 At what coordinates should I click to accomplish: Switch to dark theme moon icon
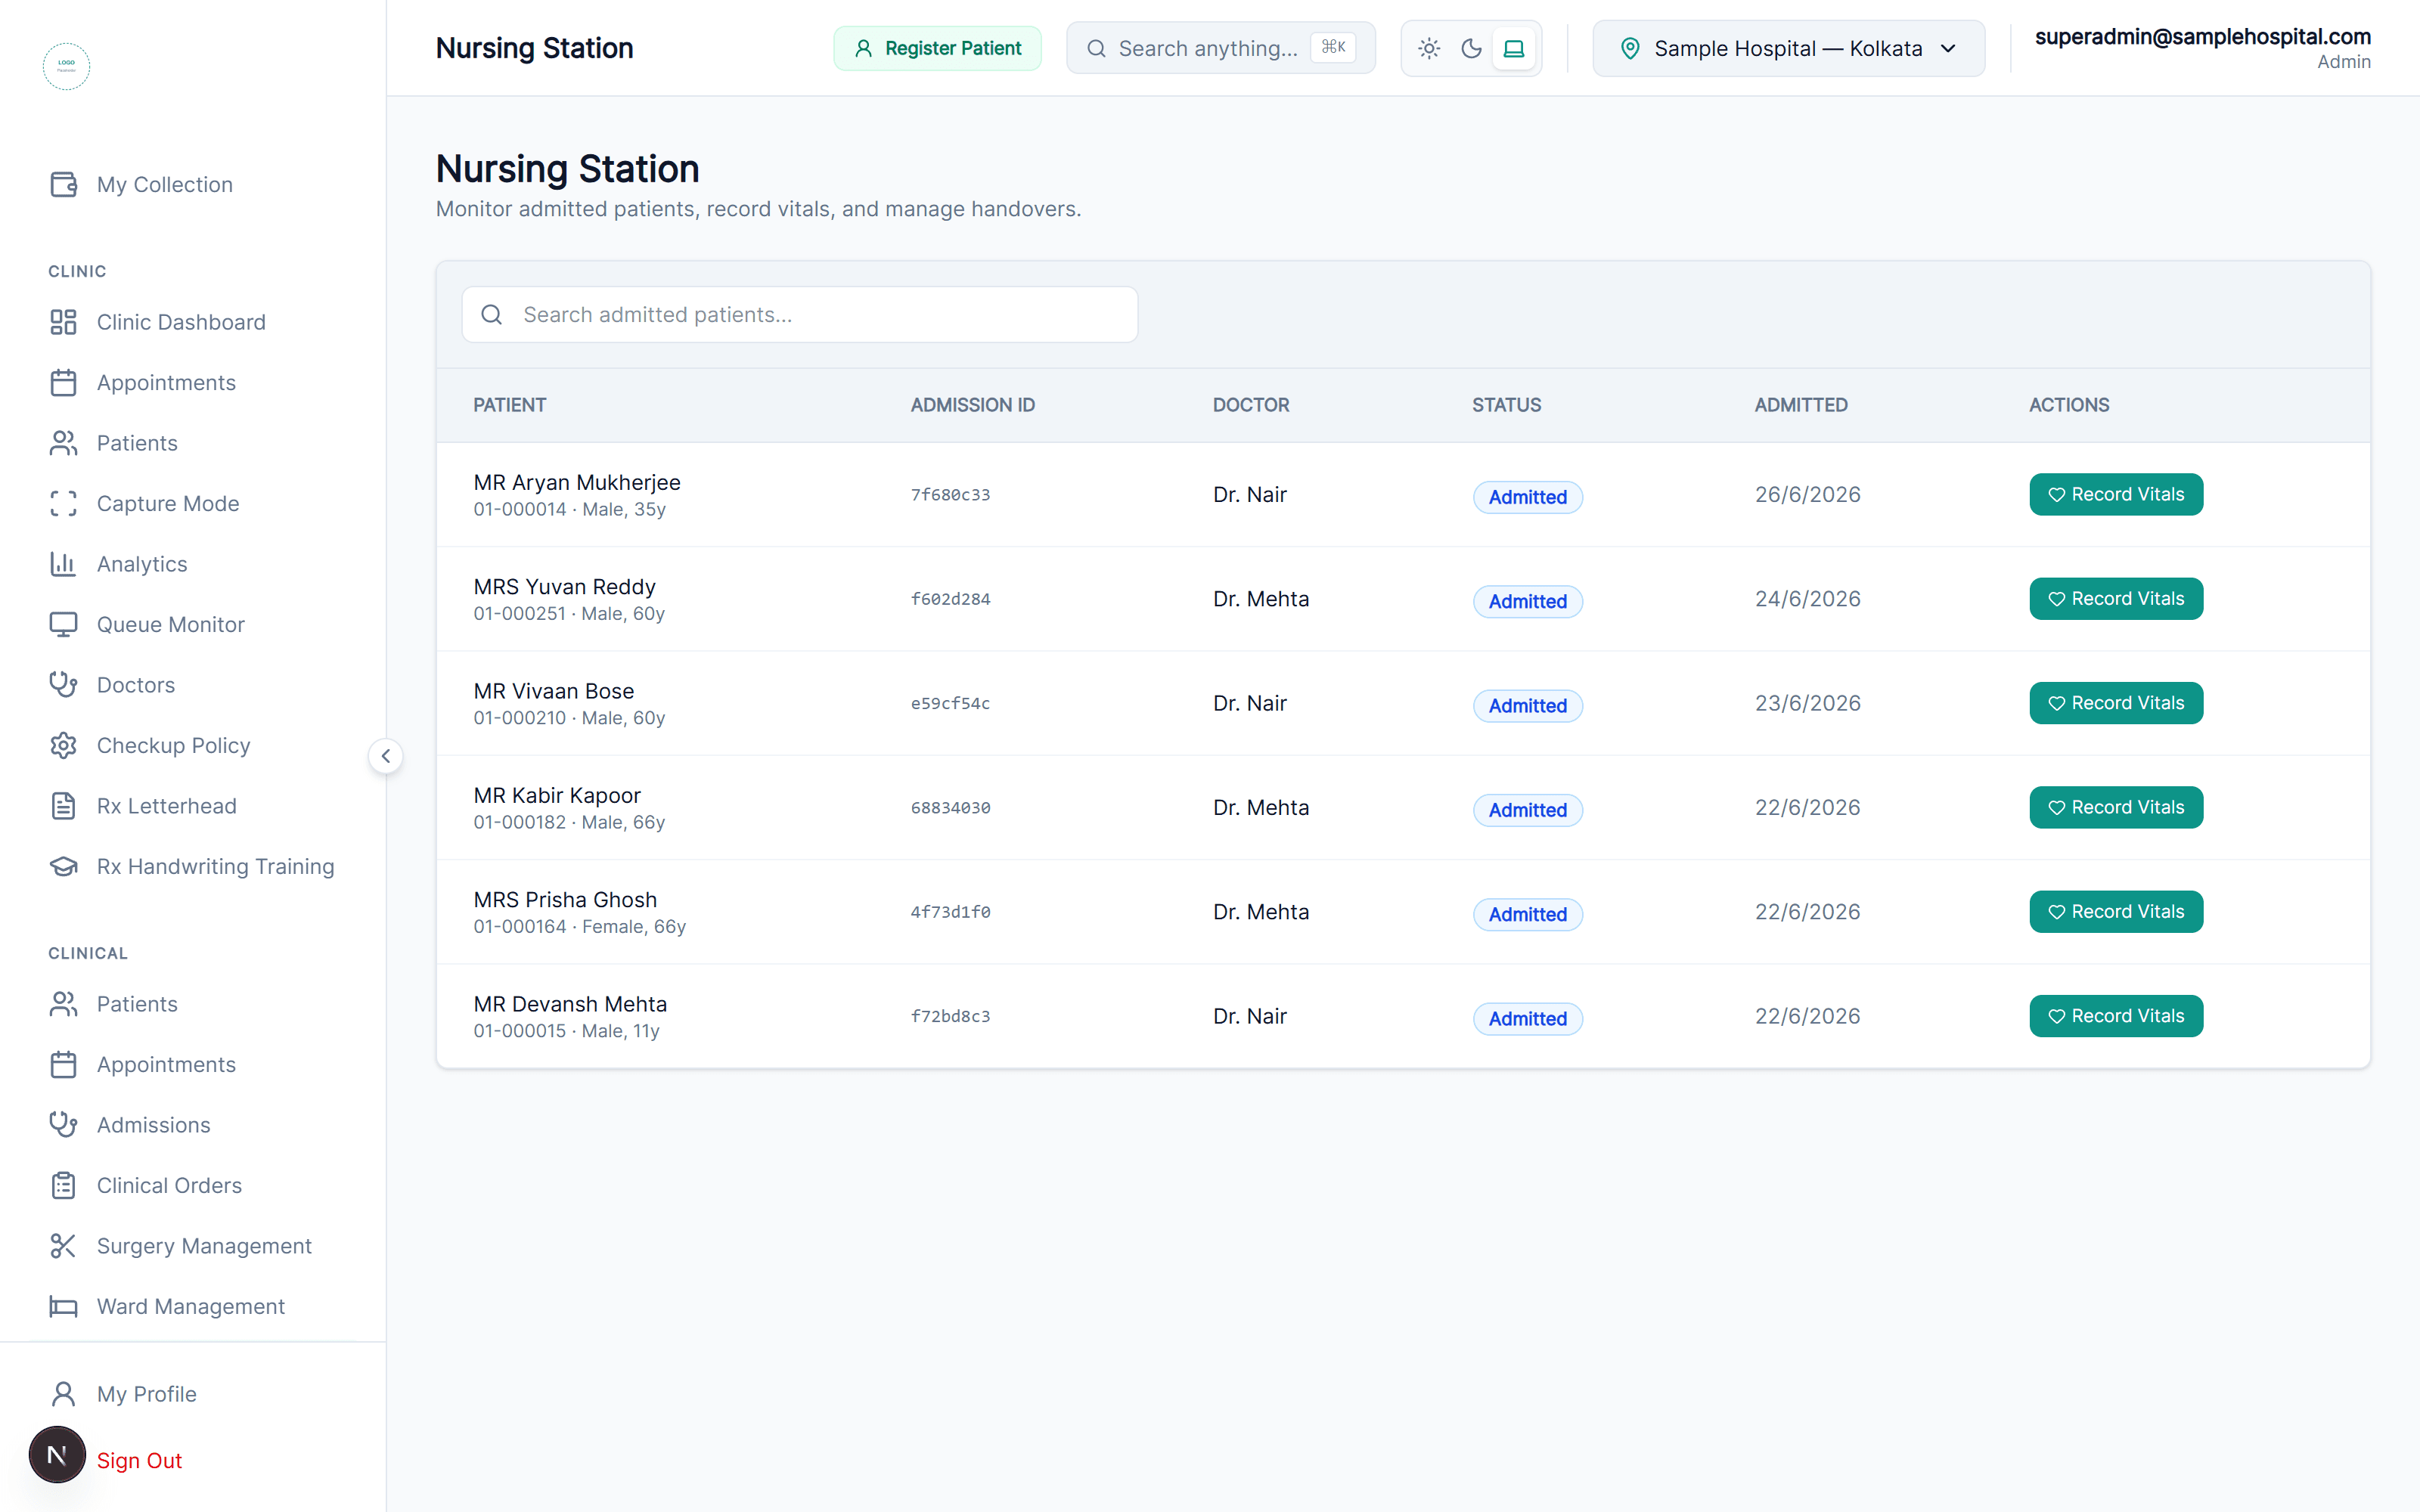pos(1471,48)
